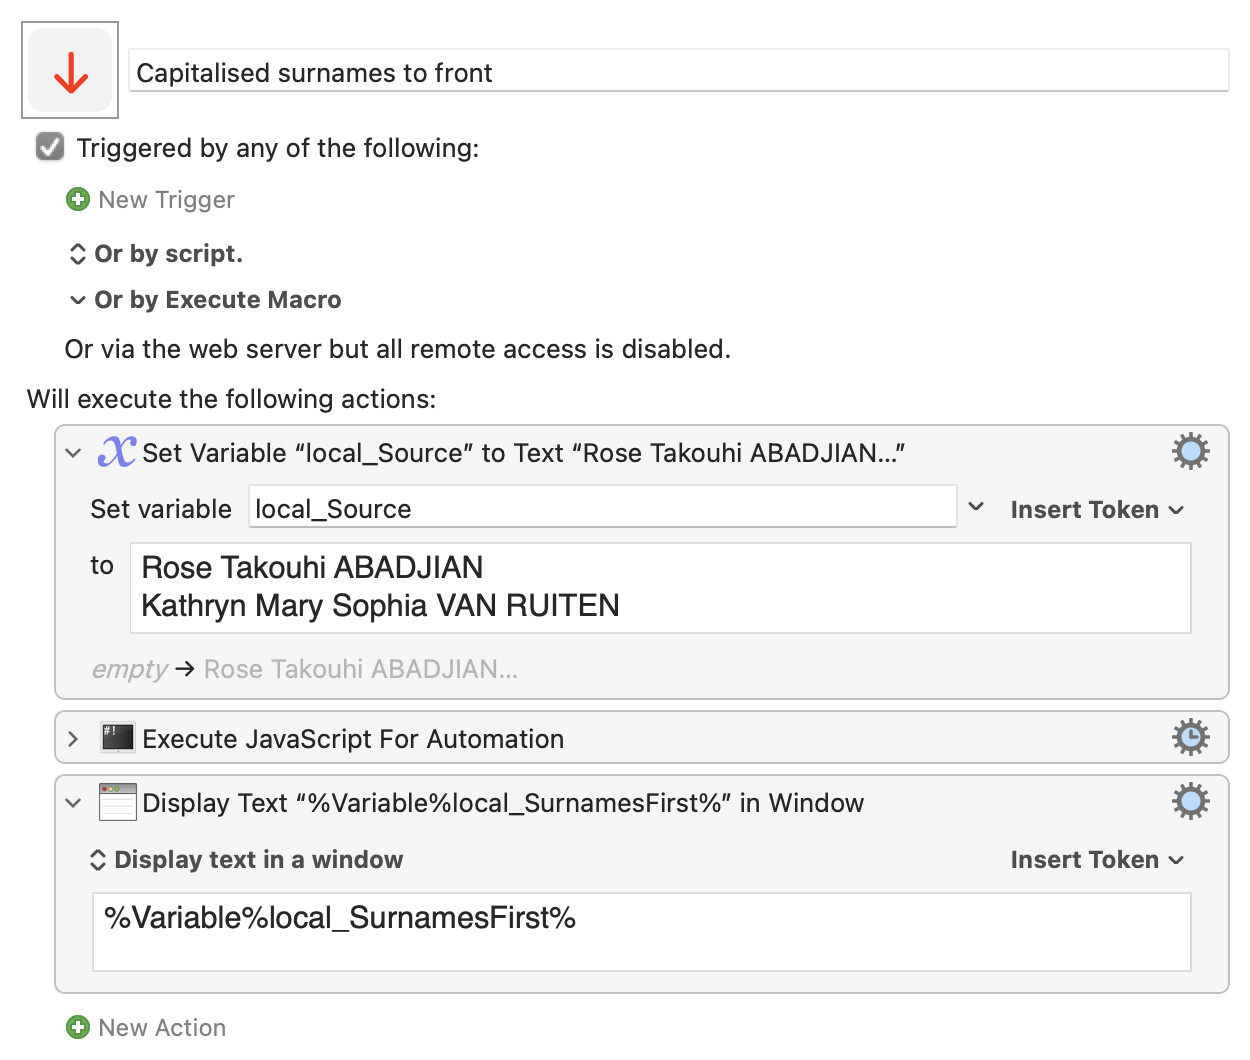Collapse the Set Variable action
1250x1060 pixels.
coord(73,453)
